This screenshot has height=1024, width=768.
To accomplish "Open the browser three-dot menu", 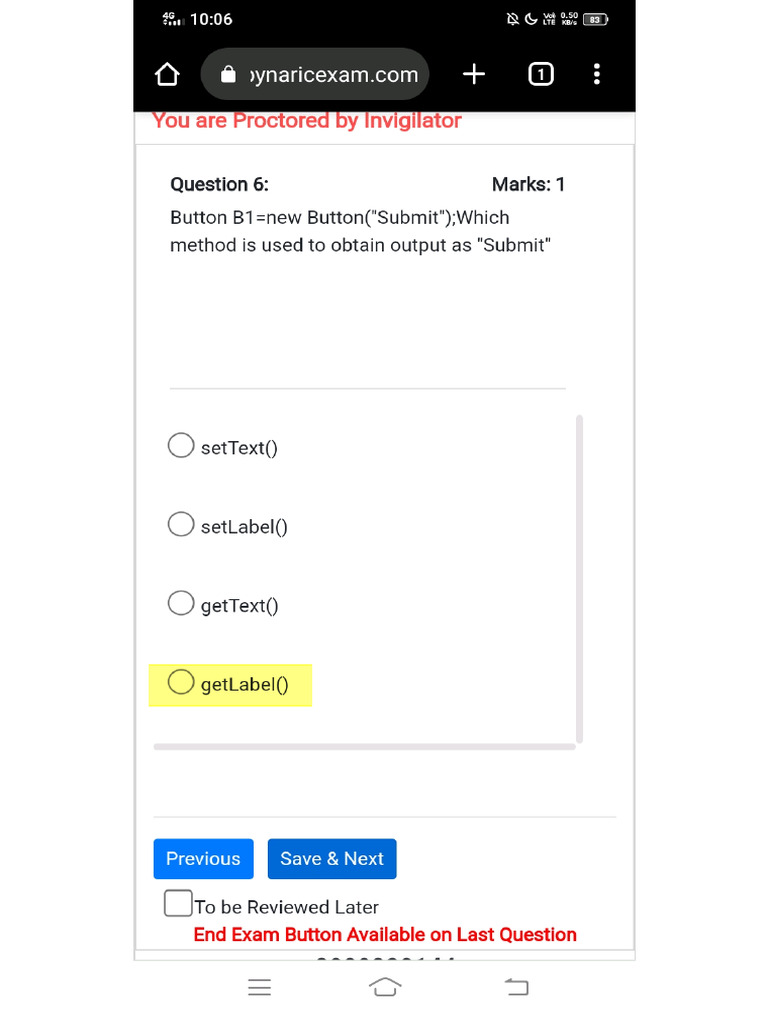I will click(x=597, y=74).
